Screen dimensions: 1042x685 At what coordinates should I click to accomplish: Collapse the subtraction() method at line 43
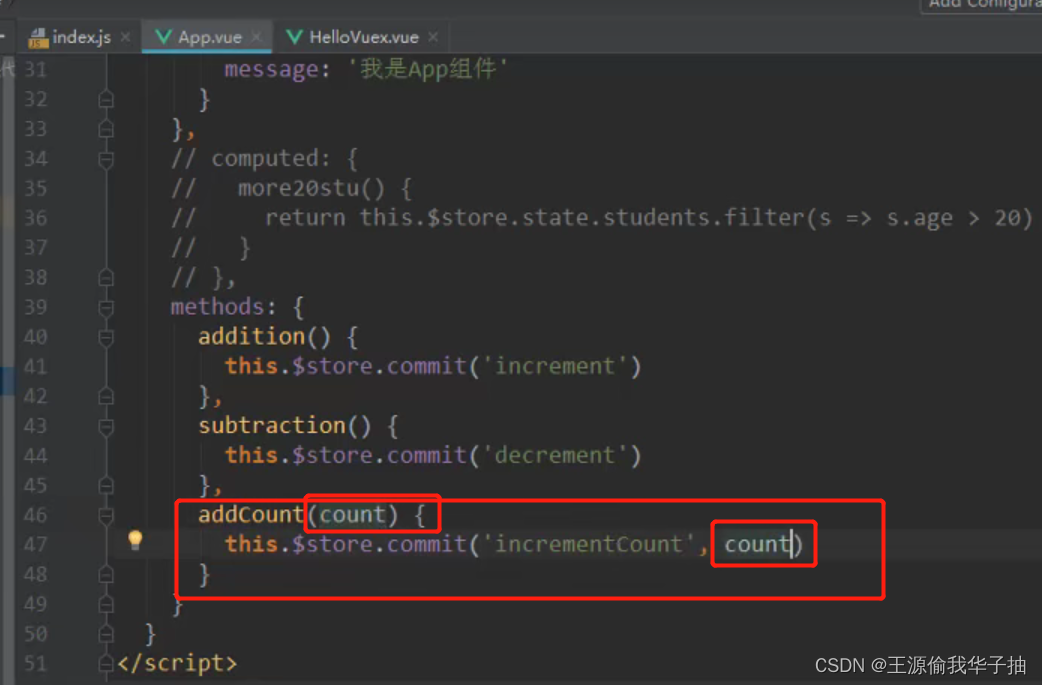point(106,427)
